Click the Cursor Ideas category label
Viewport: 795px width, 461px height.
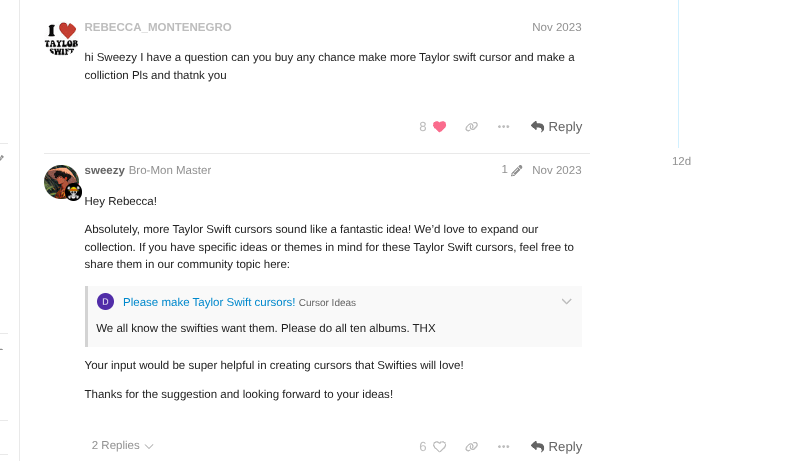click(x=327, y=303)
